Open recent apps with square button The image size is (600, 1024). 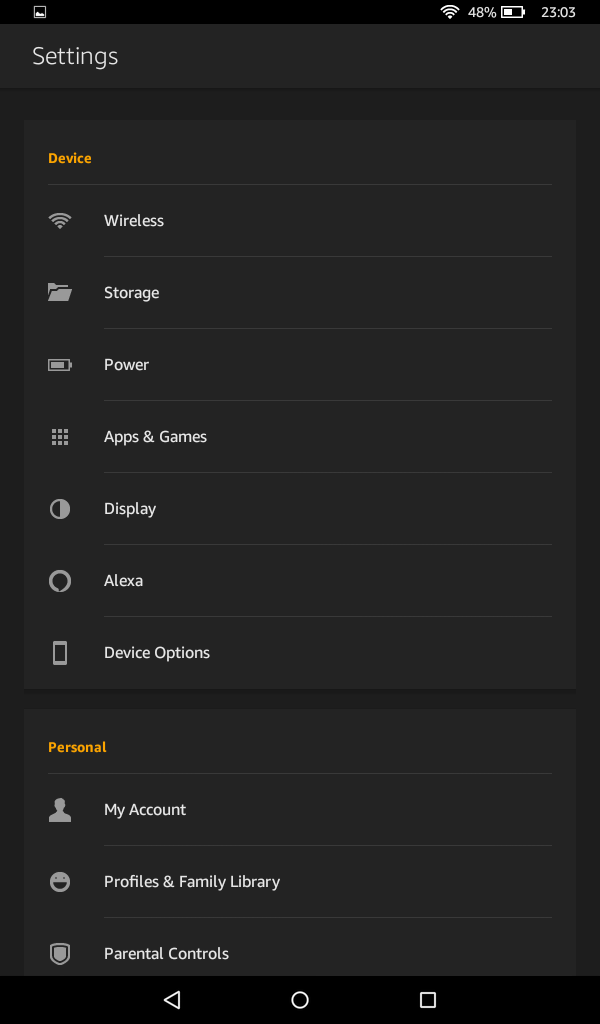428,1000
